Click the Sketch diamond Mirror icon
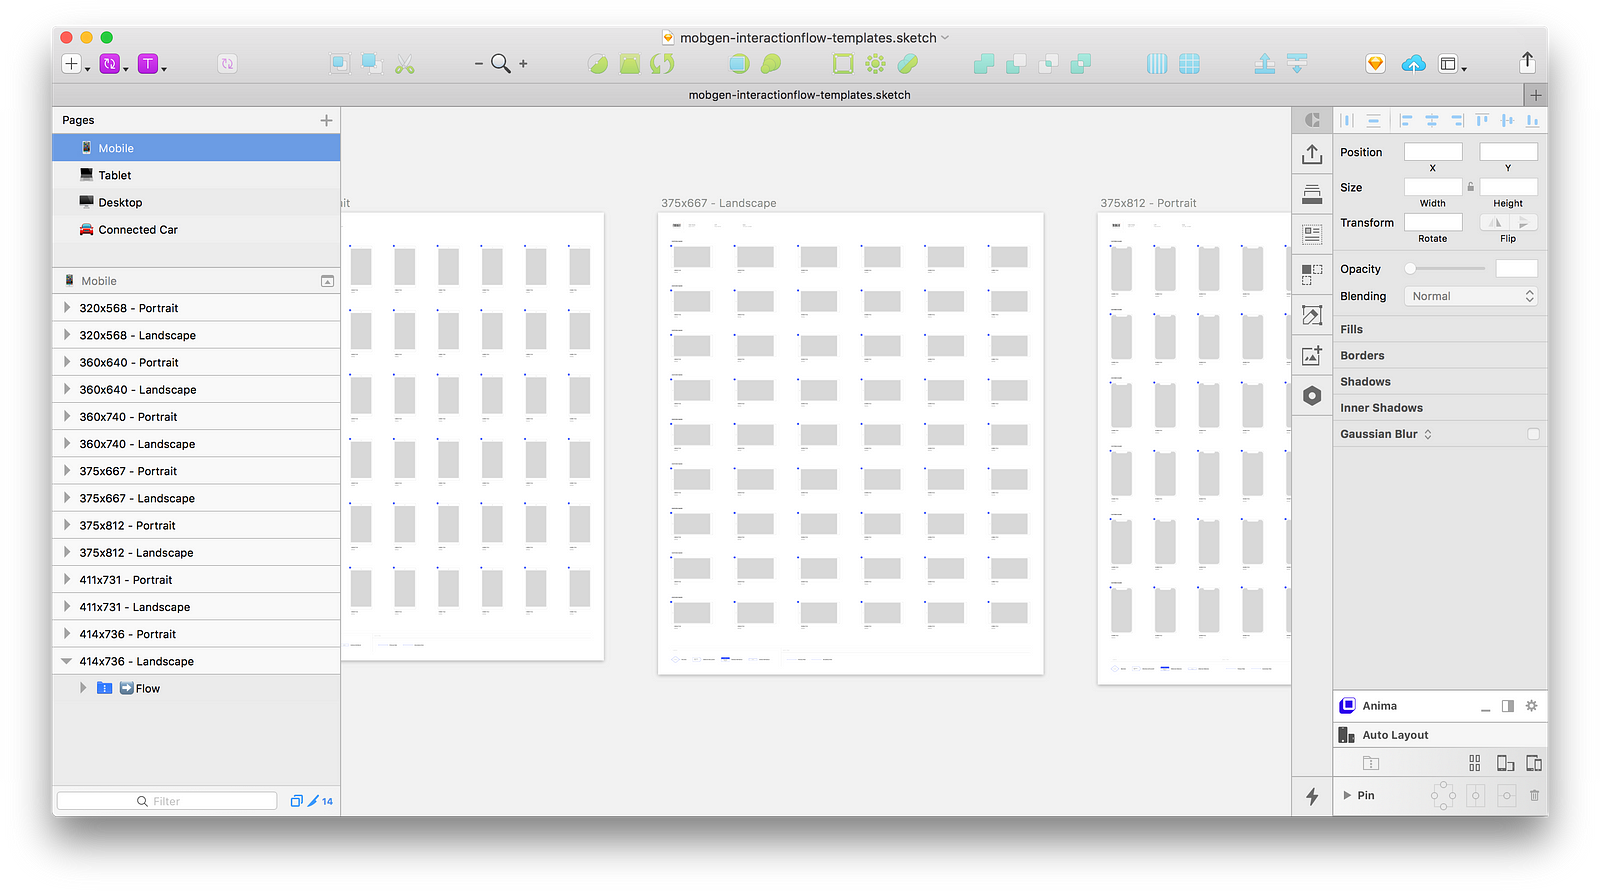1600x891 pixels. pos(1376,64)
